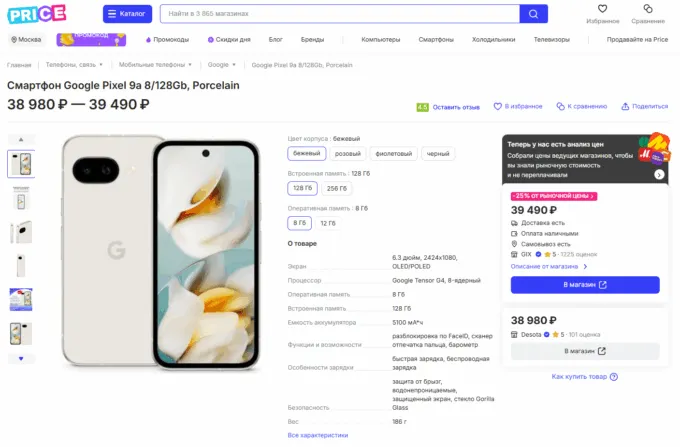The height and width of the screenshot is (447, 680).
Task: Add product via В избранное heart
Action: tap(500, 106)
